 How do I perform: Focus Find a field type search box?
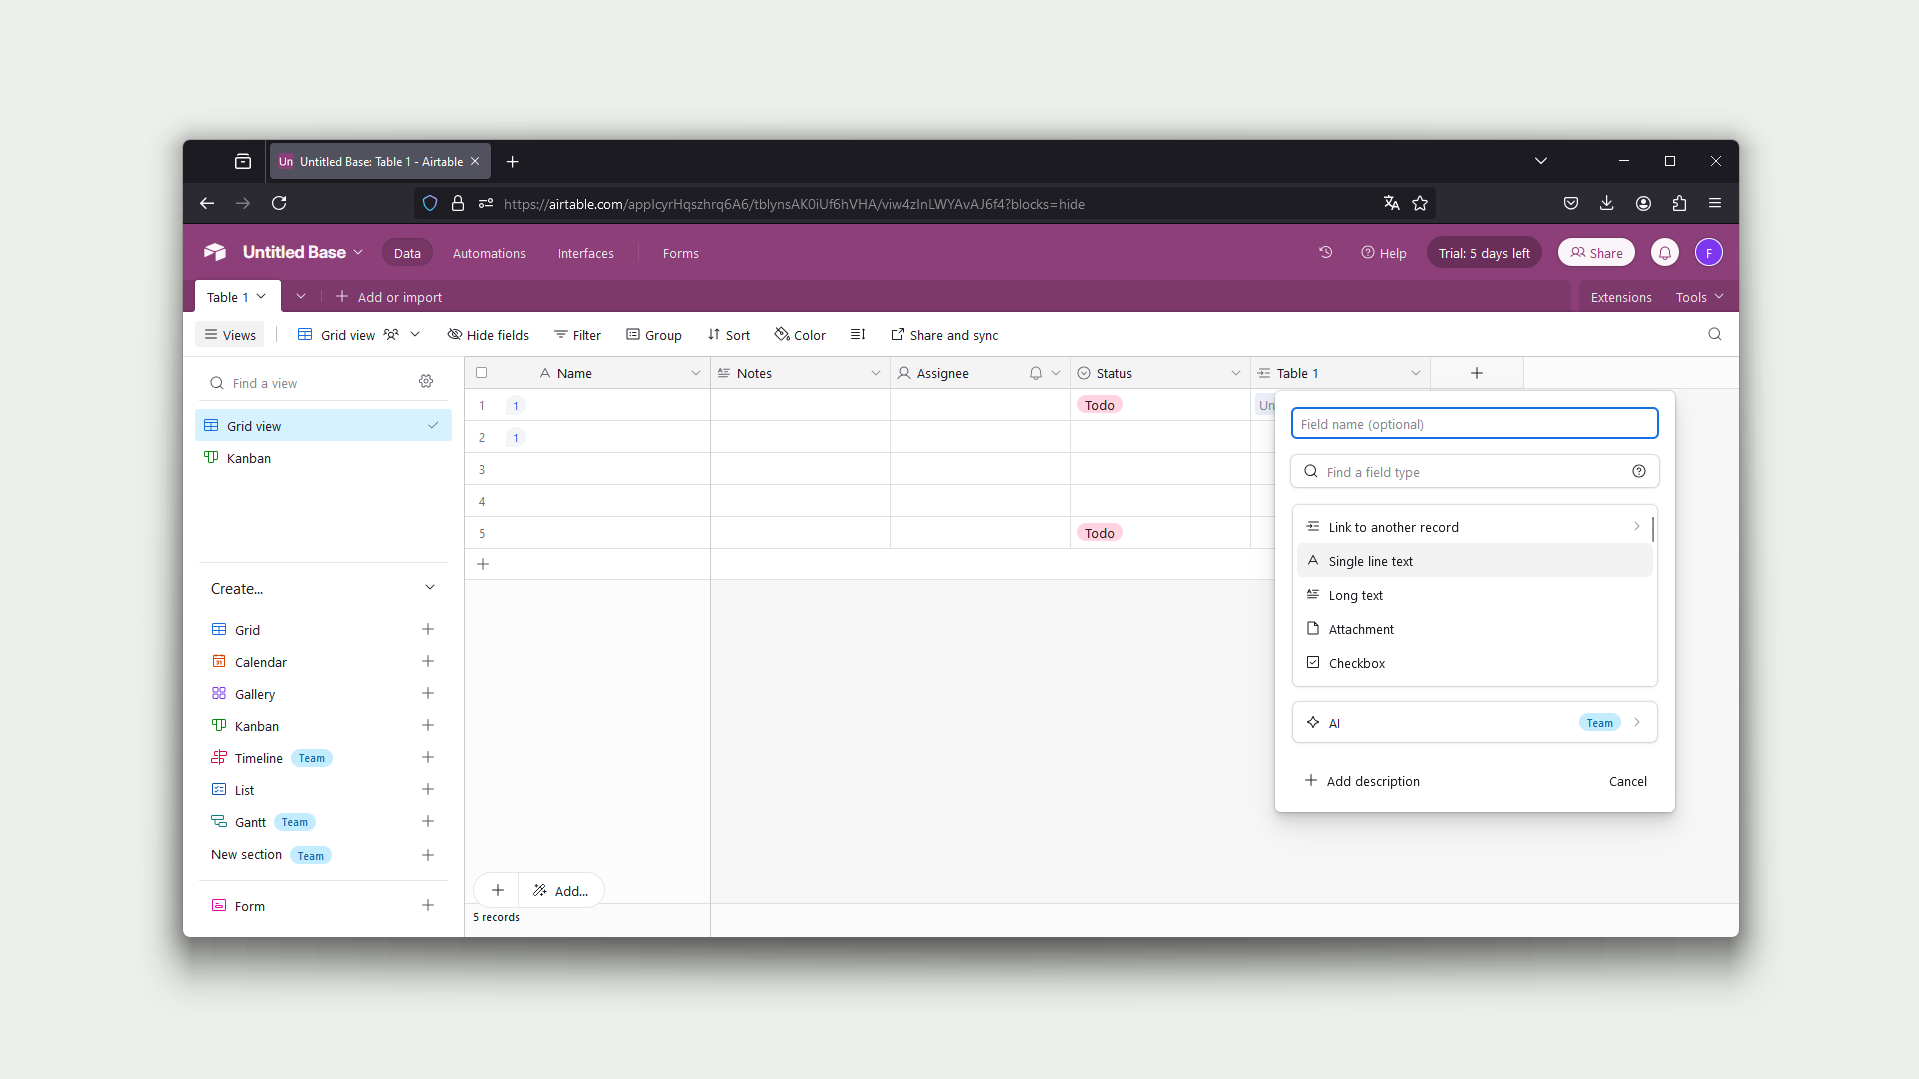point(1474,471)
